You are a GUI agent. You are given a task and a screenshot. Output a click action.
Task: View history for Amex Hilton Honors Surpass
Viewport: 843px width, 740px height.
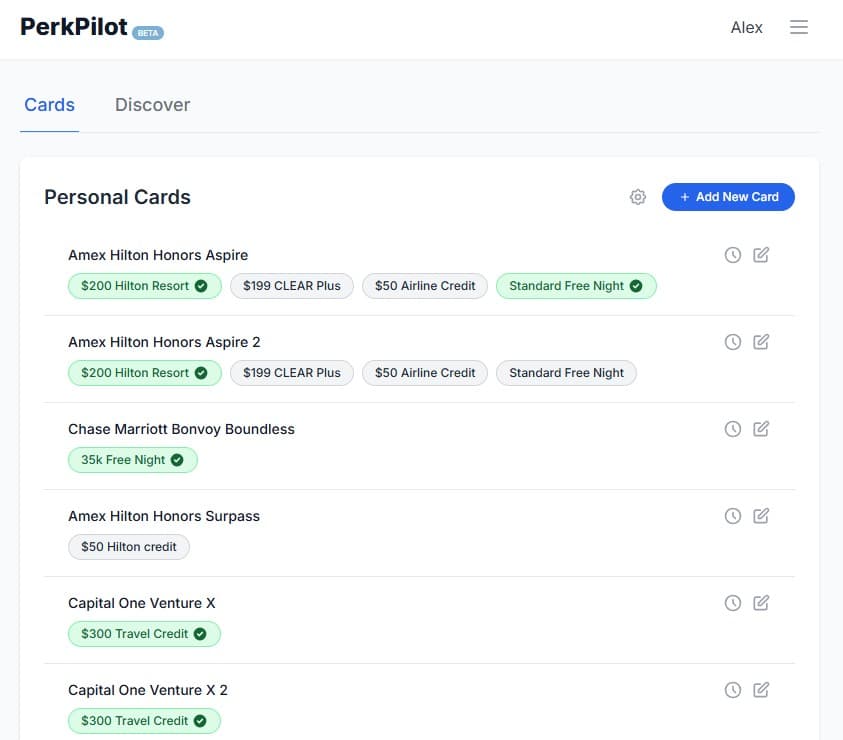coord(733,515)
